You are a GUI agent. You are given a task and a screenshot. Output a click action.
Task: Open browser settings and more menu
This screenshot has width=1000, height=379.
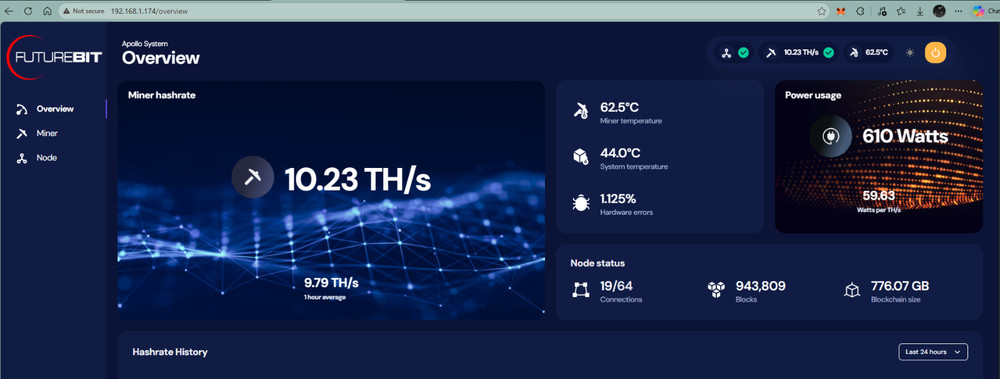pyautogui.click(x=959, y=11)
